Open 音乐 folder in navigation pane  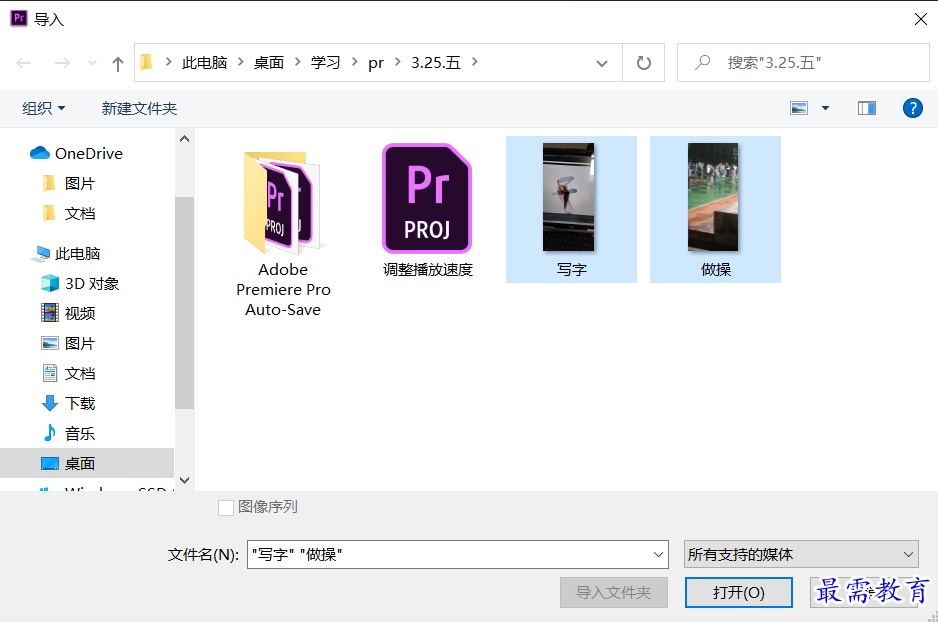pyautogui.click(x=68, y=433)
